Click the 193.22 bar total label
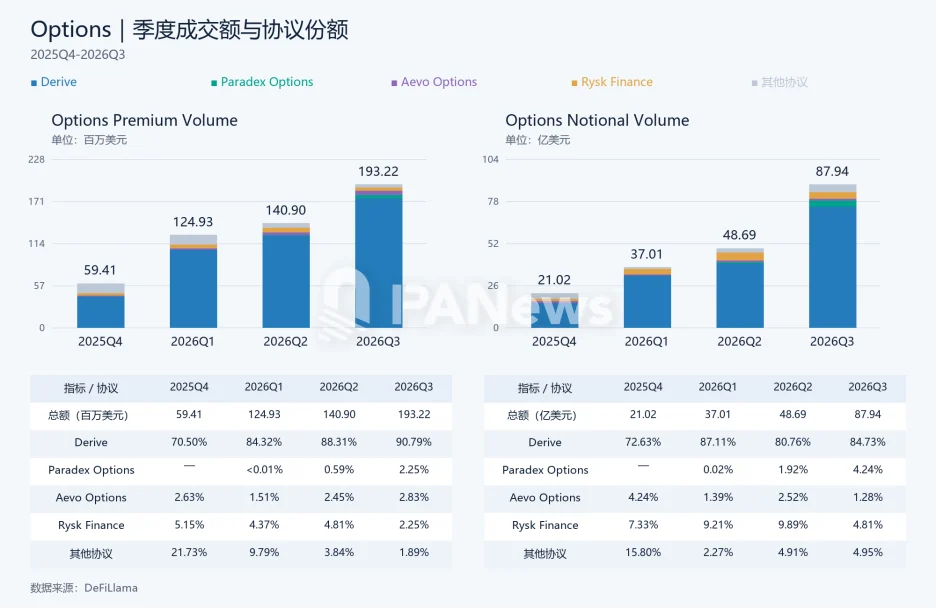 [x=378, y=171]
